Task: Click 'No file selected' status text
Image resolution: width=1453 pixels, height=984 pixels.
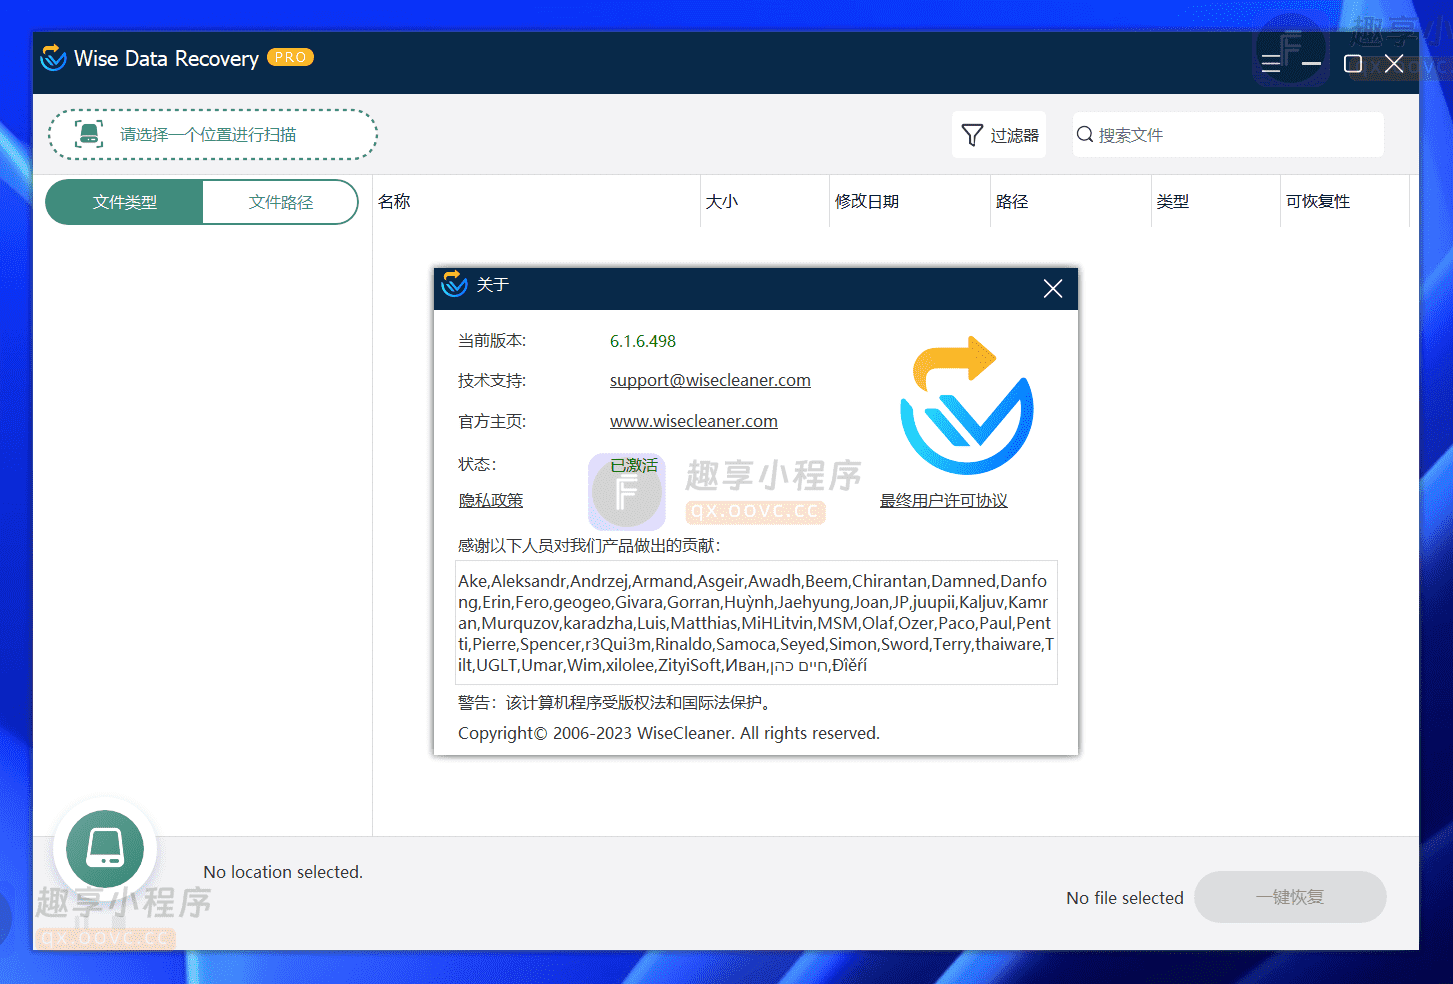Action: point(1125,898)
